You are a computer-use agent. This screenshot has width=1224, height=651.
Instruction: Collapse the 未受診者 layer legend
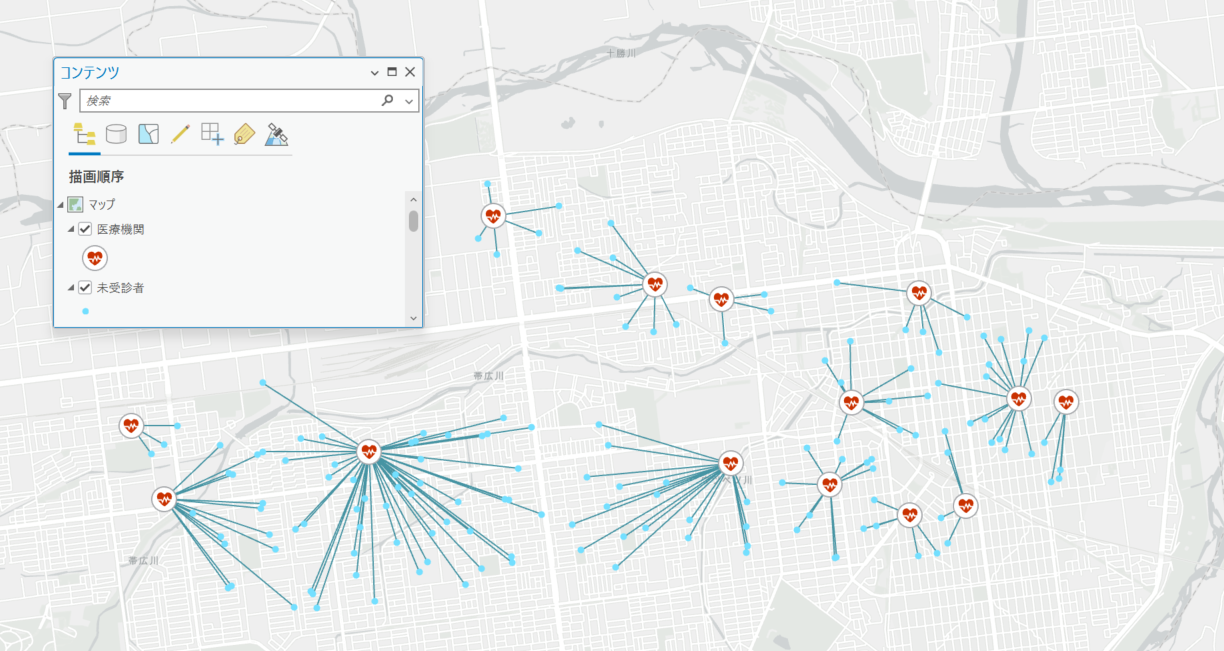tap(72, 289)
